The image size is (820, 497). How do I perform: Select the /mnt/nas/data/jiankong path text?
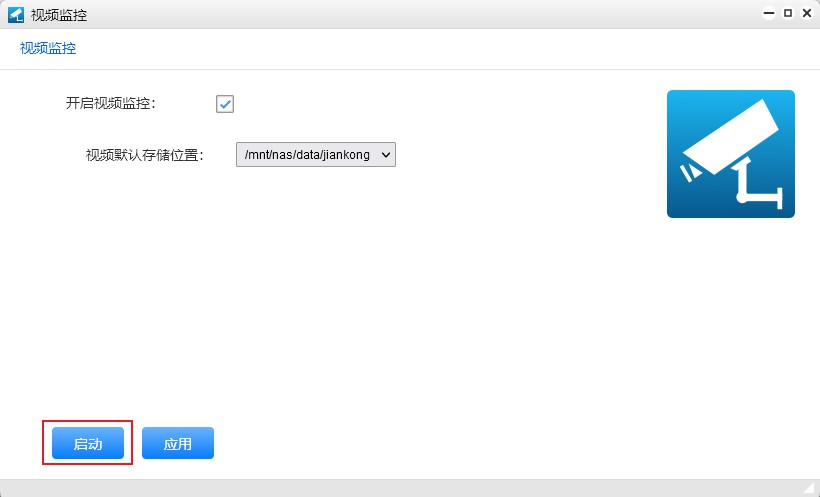[306, 155]
